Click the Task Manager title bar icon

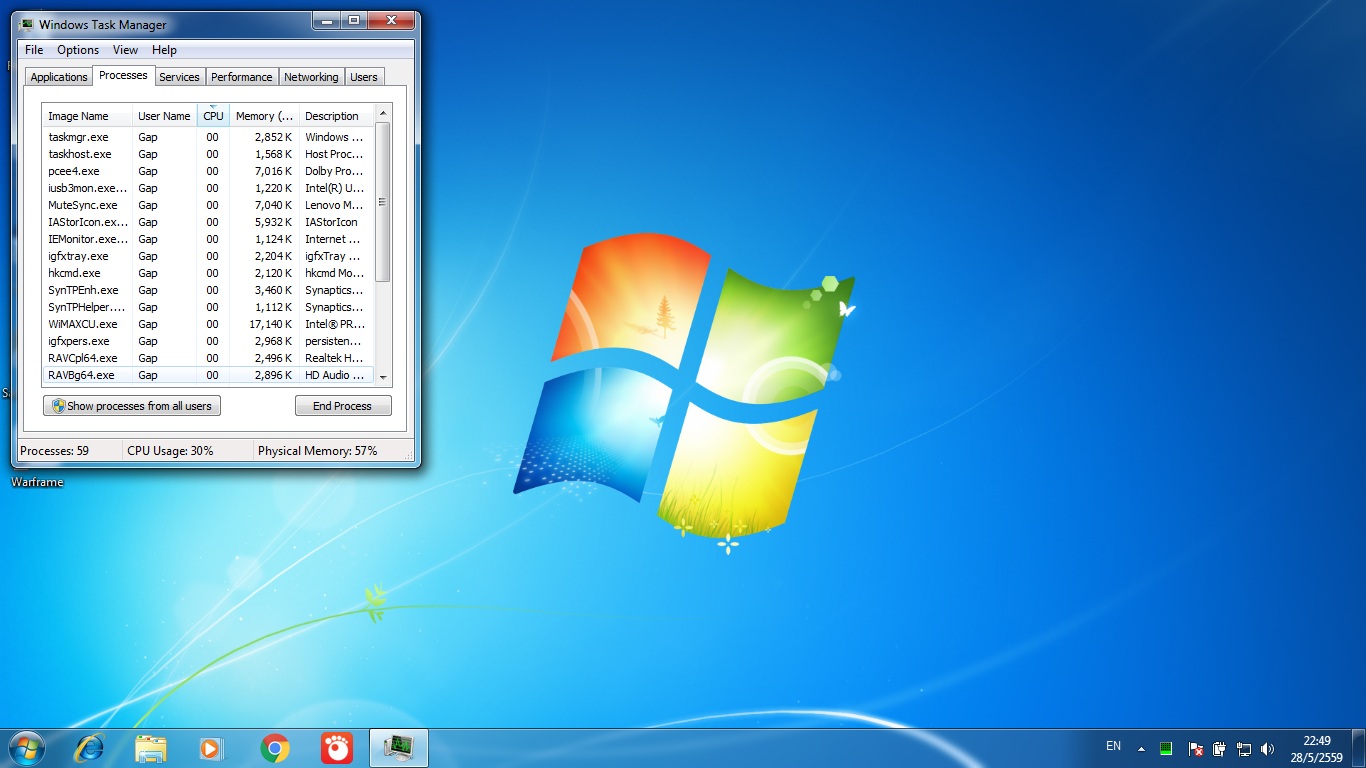pos(27,24)
